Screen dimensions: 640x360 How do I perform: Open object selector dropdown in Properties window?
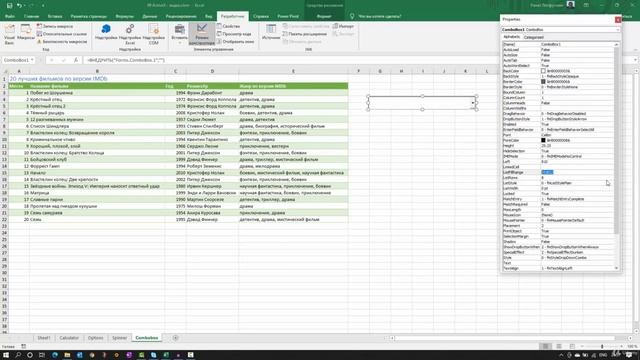pyautogui.click(x=618, y=30)
